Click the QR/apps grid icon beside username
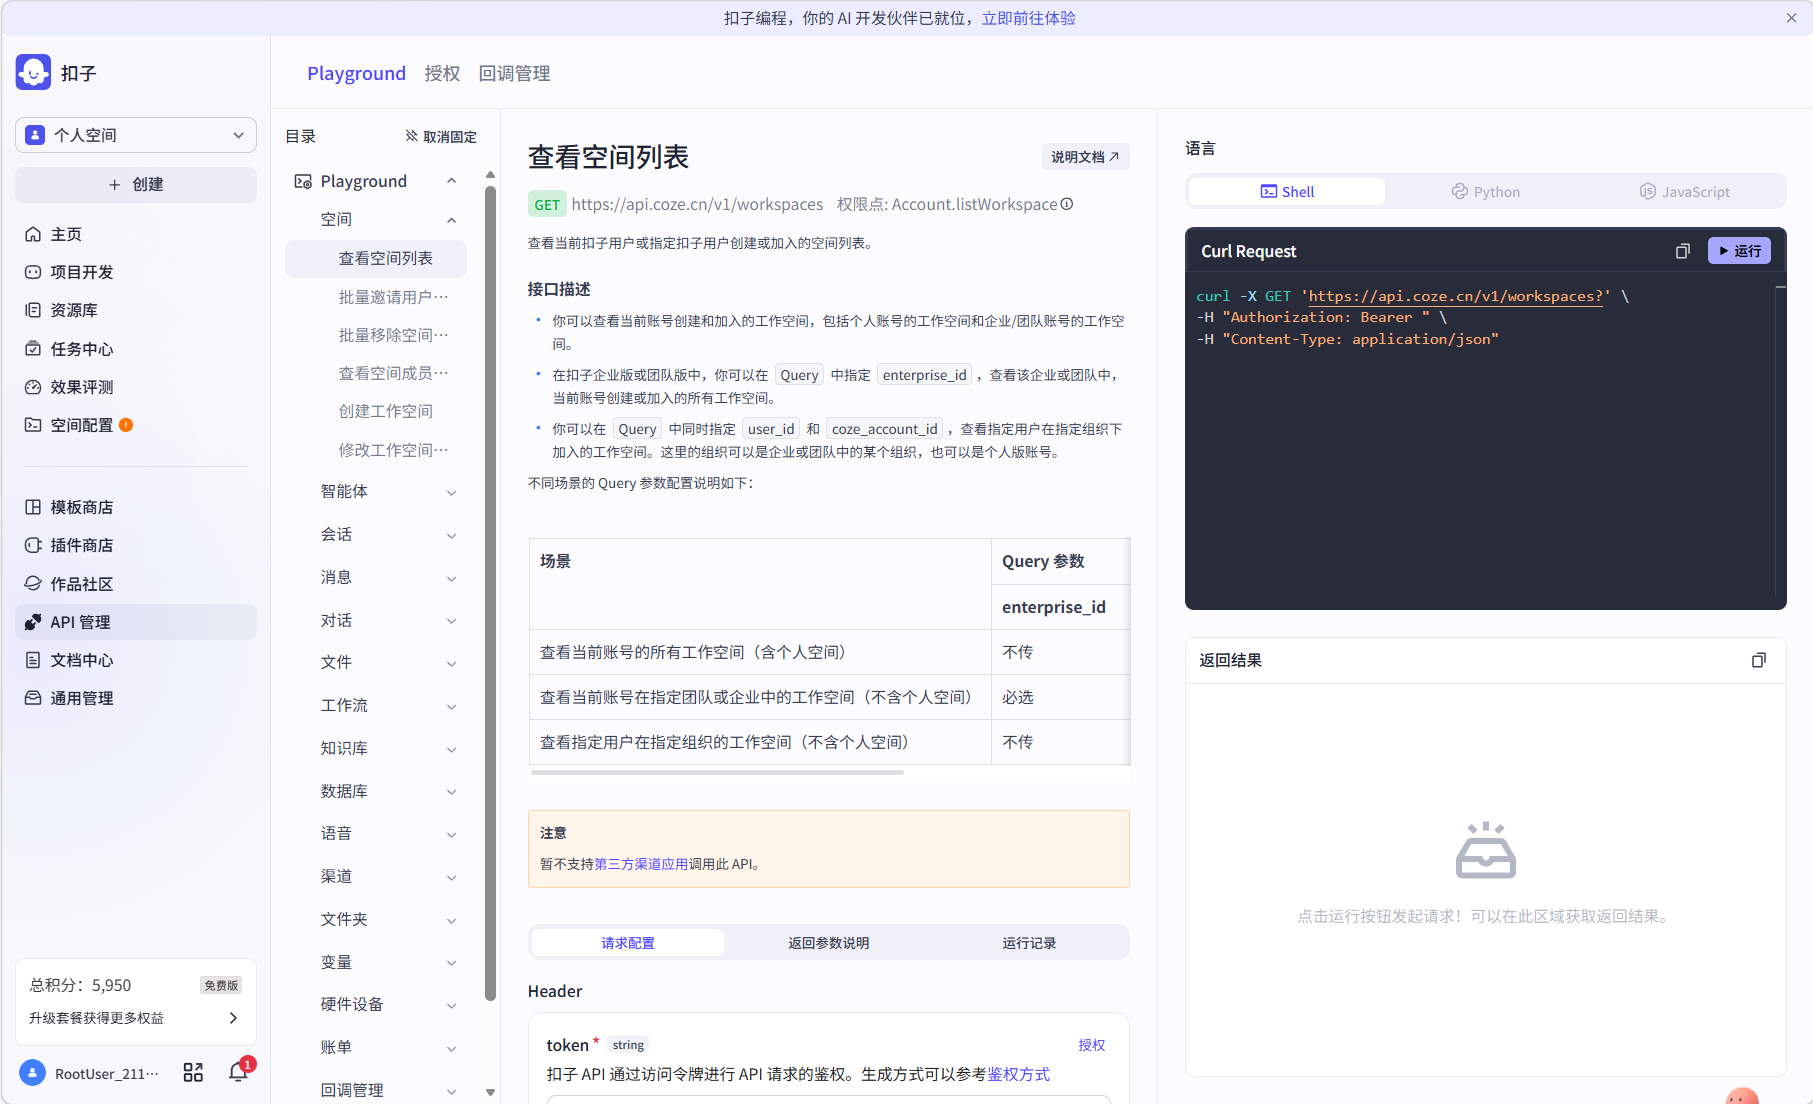 [x=193, y=1073]
